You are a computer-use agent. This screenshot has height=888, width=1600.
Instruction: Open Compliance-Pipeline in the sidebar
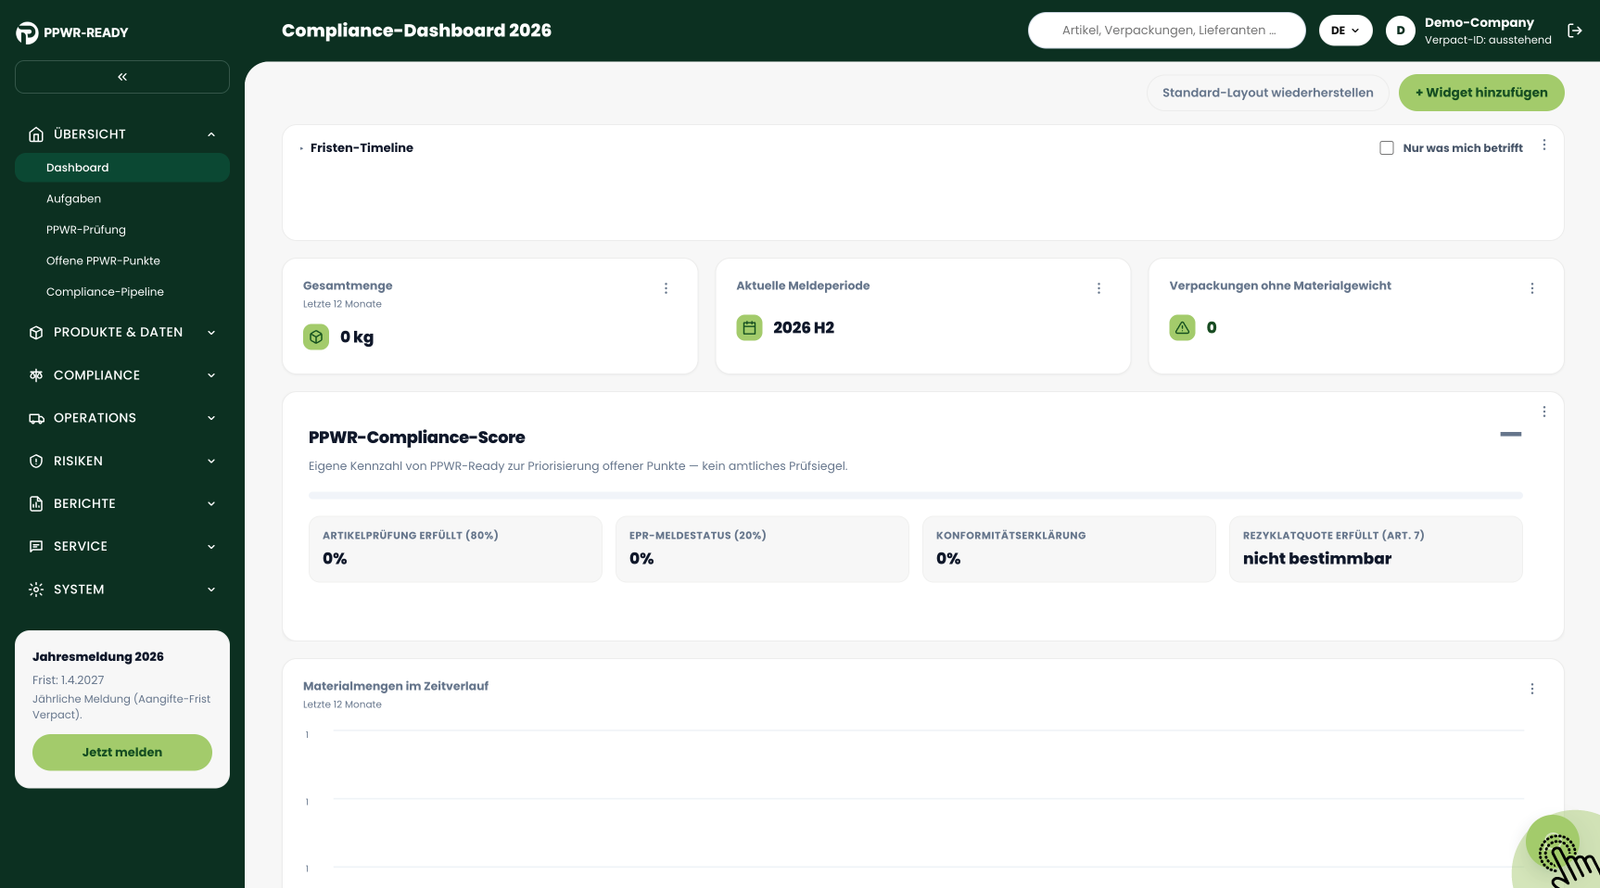(122, 291)
